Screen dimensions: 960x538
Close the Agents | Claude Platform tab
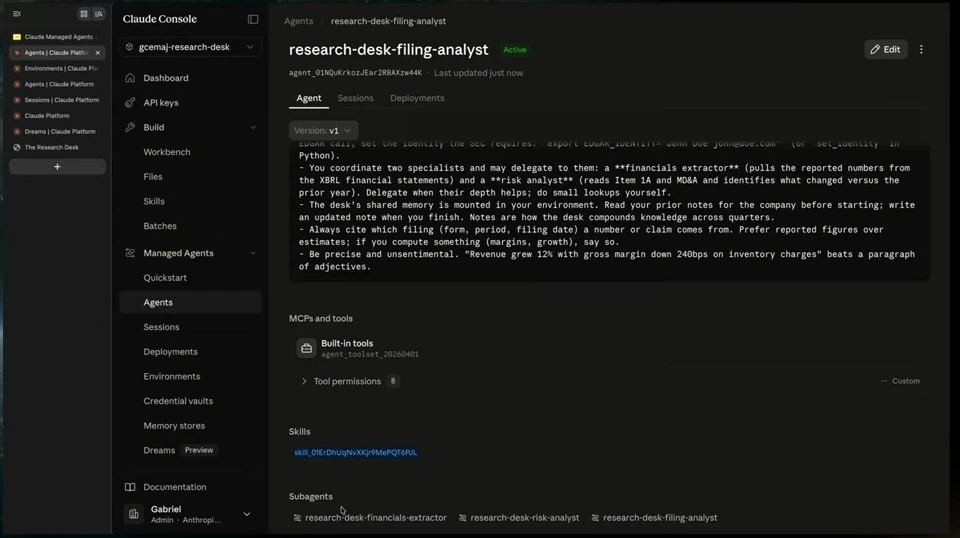click(x=98, y=53)
